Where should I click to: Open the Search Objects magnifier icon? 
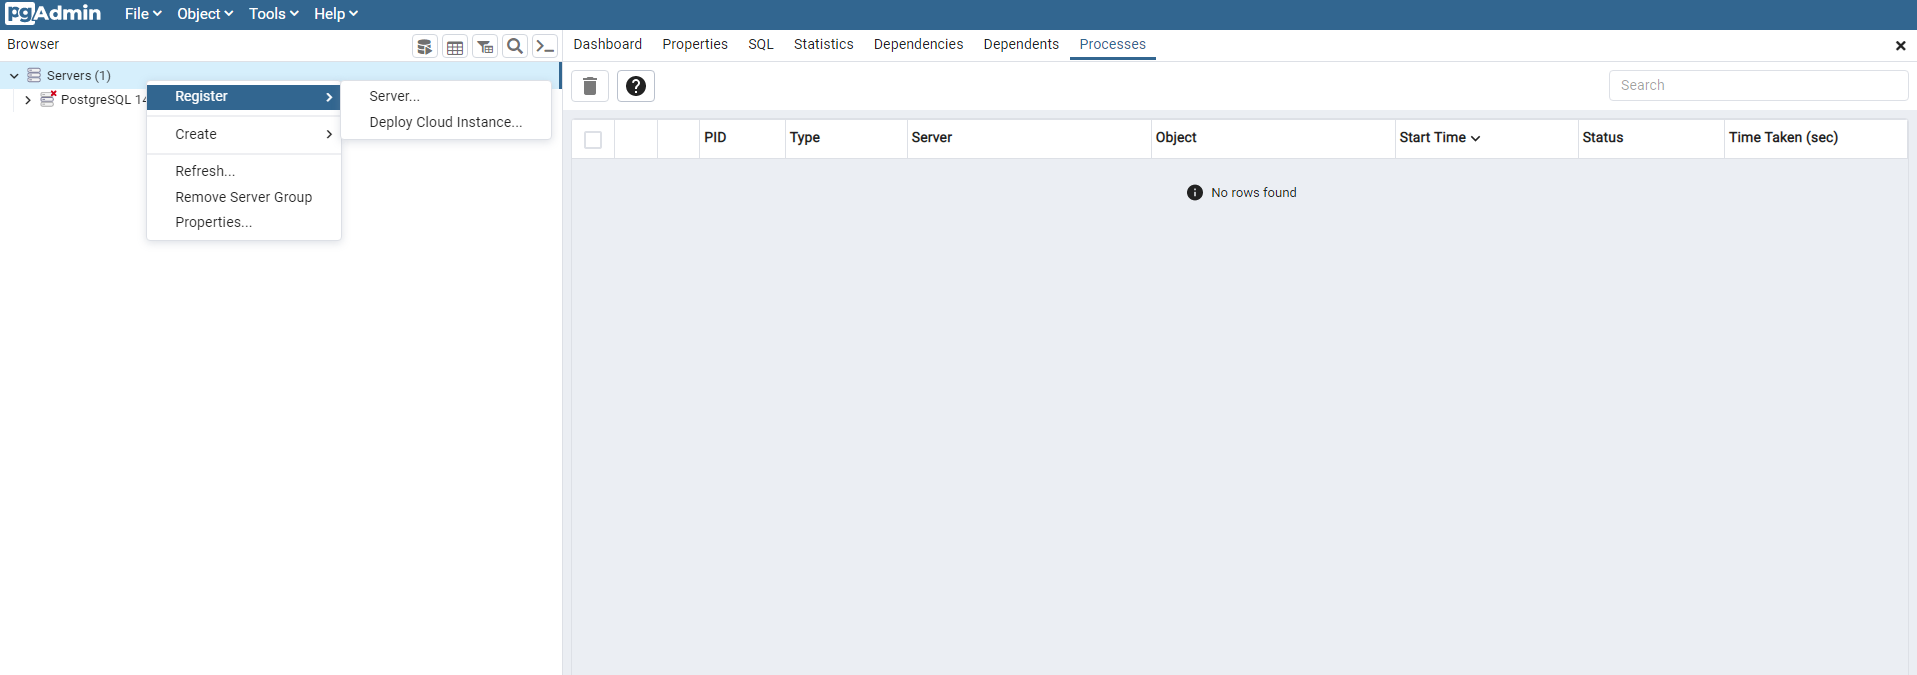pos(515,47)
